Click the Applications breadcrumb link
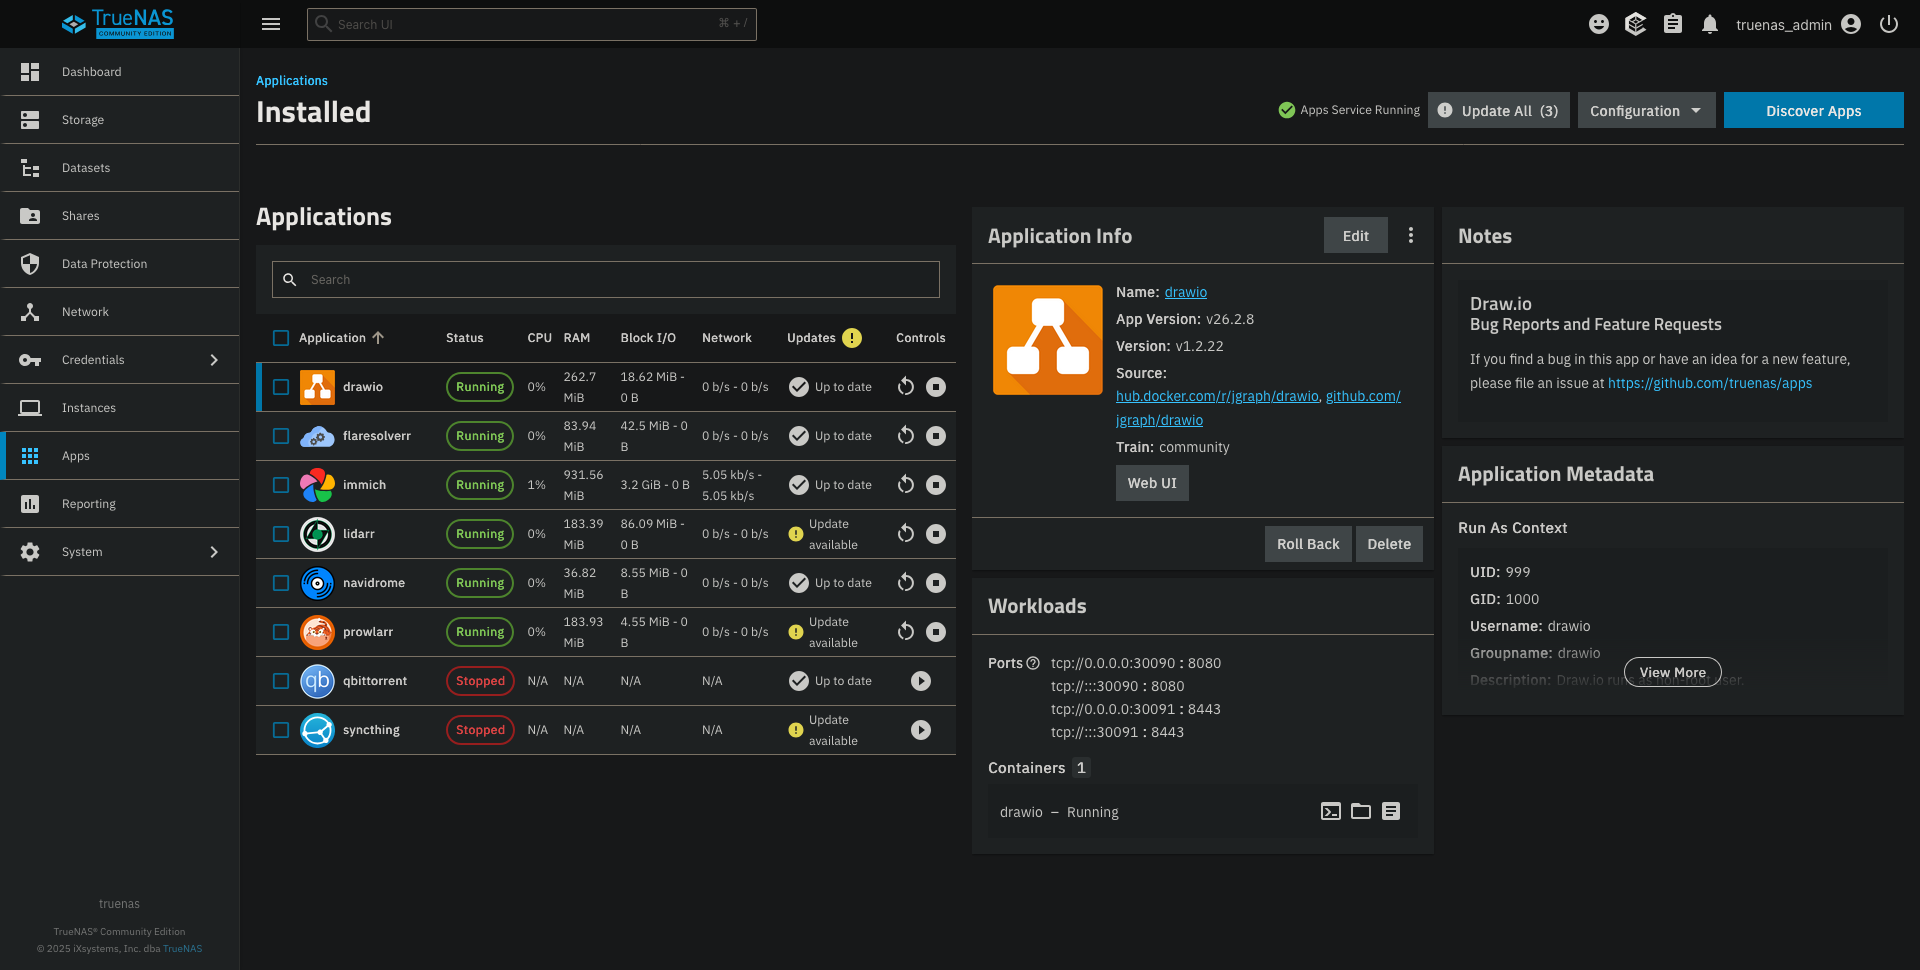The image size is (1920, 970). [x=291, y=81]
